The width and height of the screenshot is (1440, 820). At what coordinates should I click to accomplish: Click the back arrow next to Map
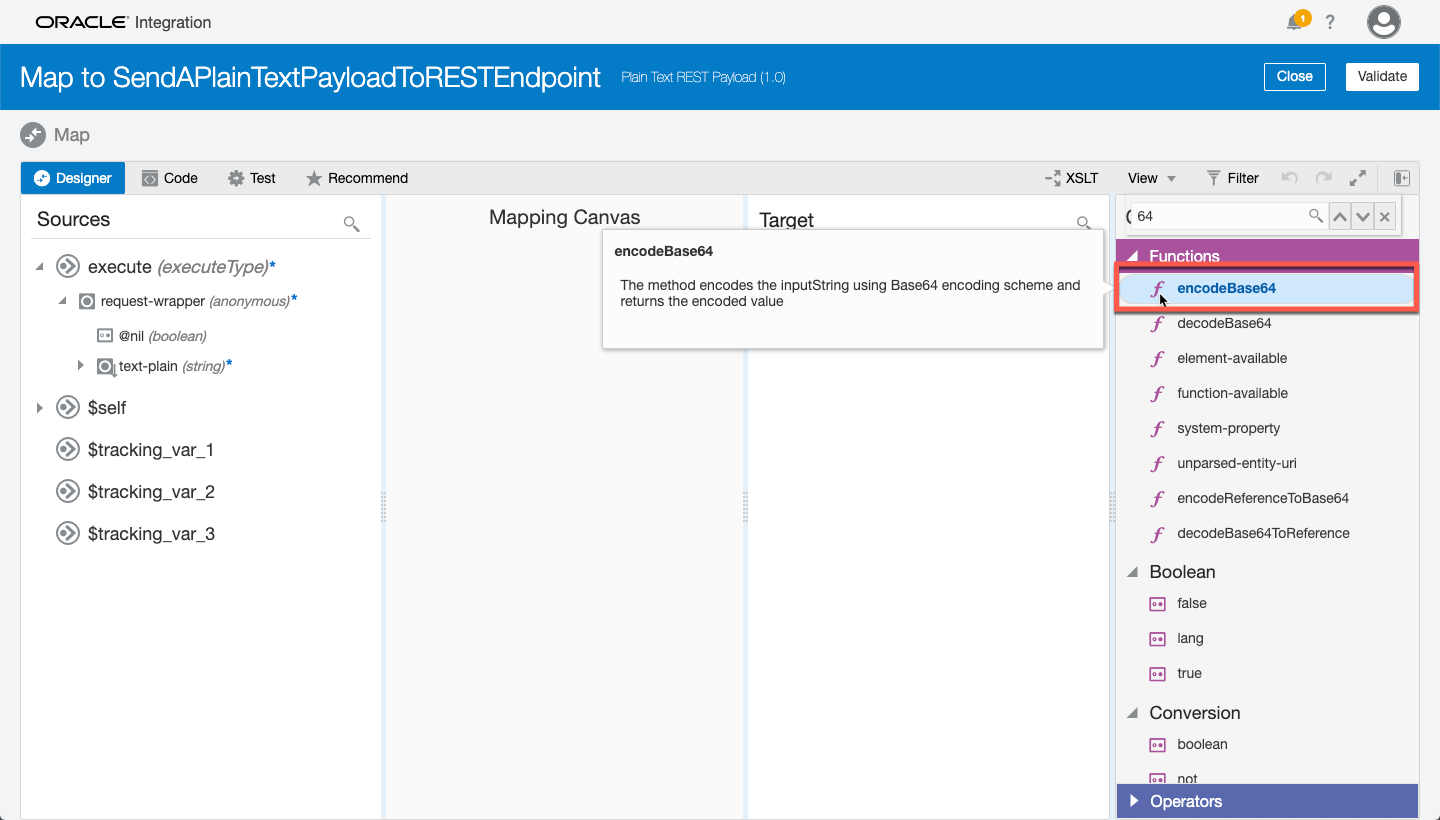tap(33, 135)
